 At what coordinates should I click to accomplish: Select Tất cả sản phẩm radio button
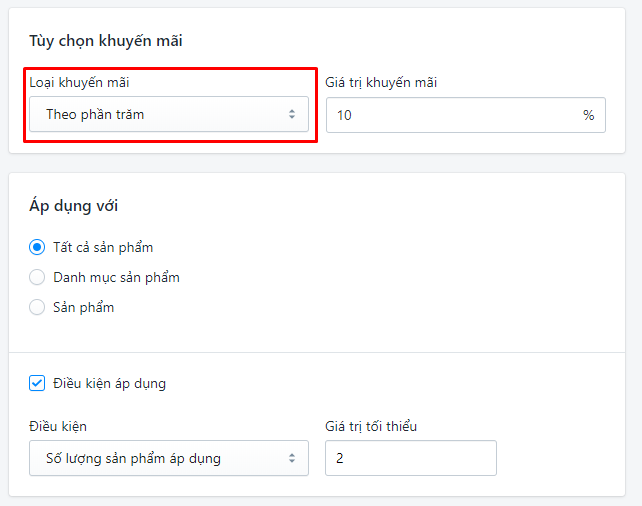[37, 247]
